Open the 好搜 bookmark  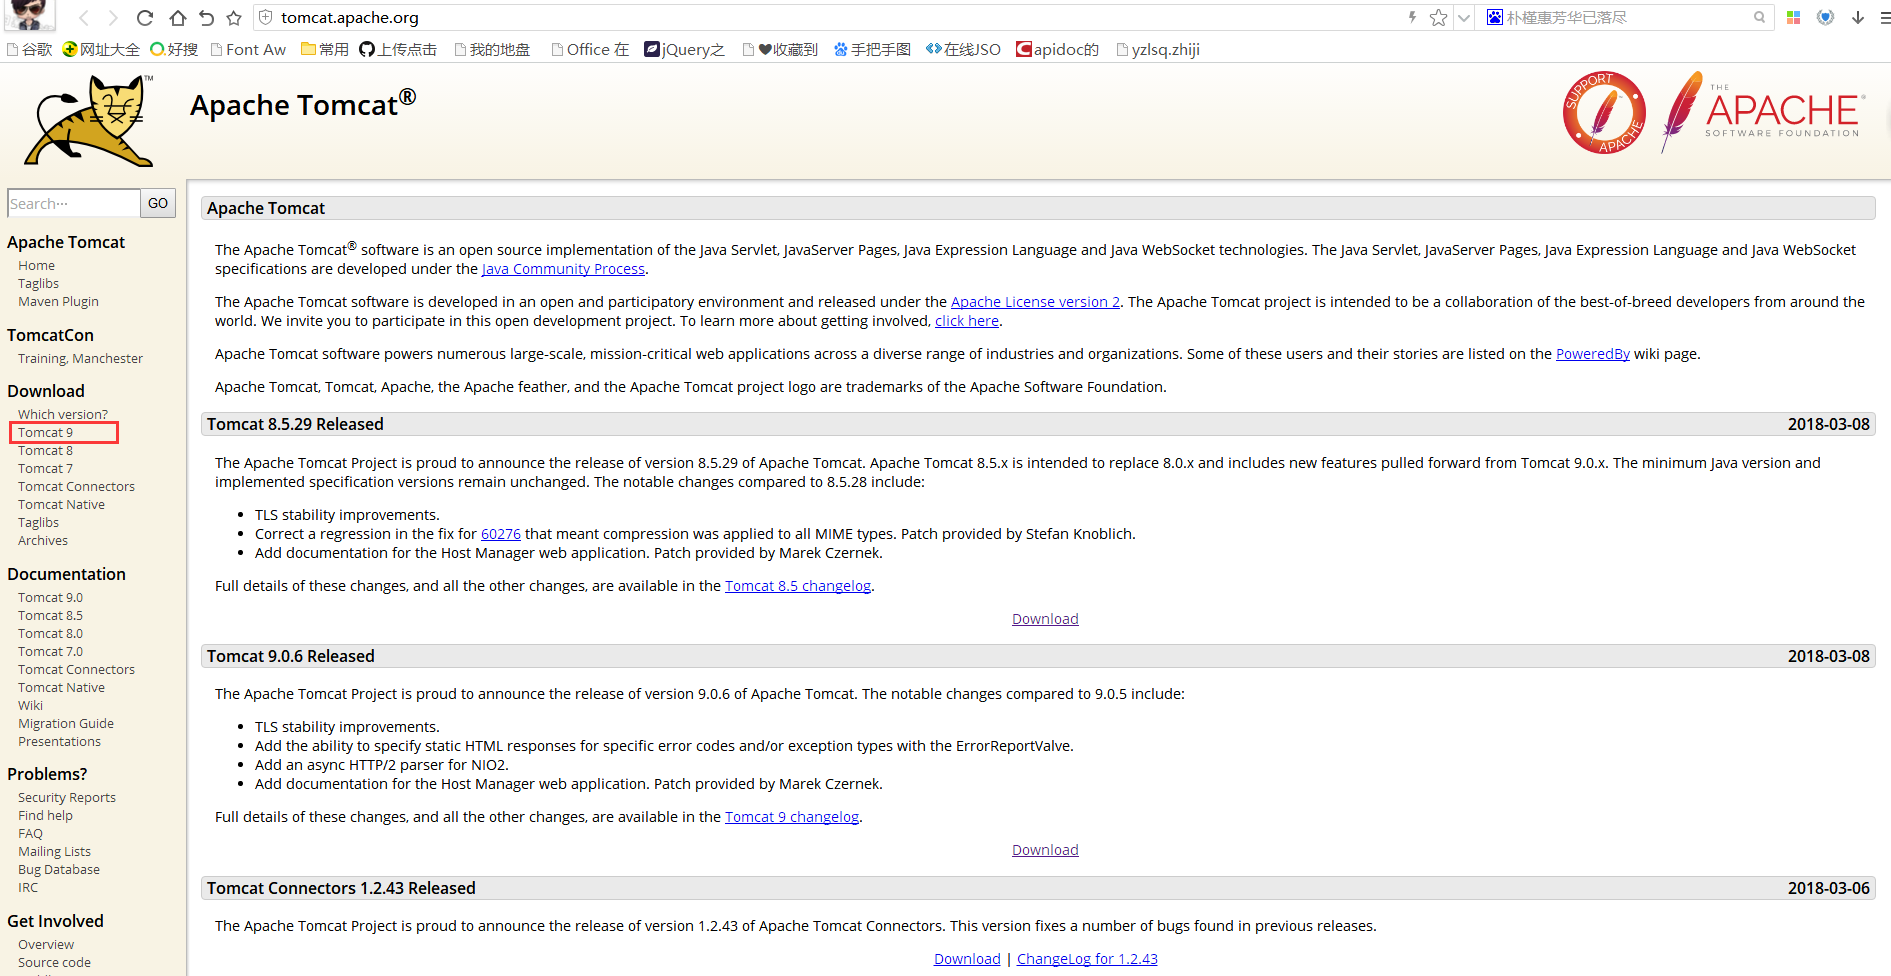174,49
